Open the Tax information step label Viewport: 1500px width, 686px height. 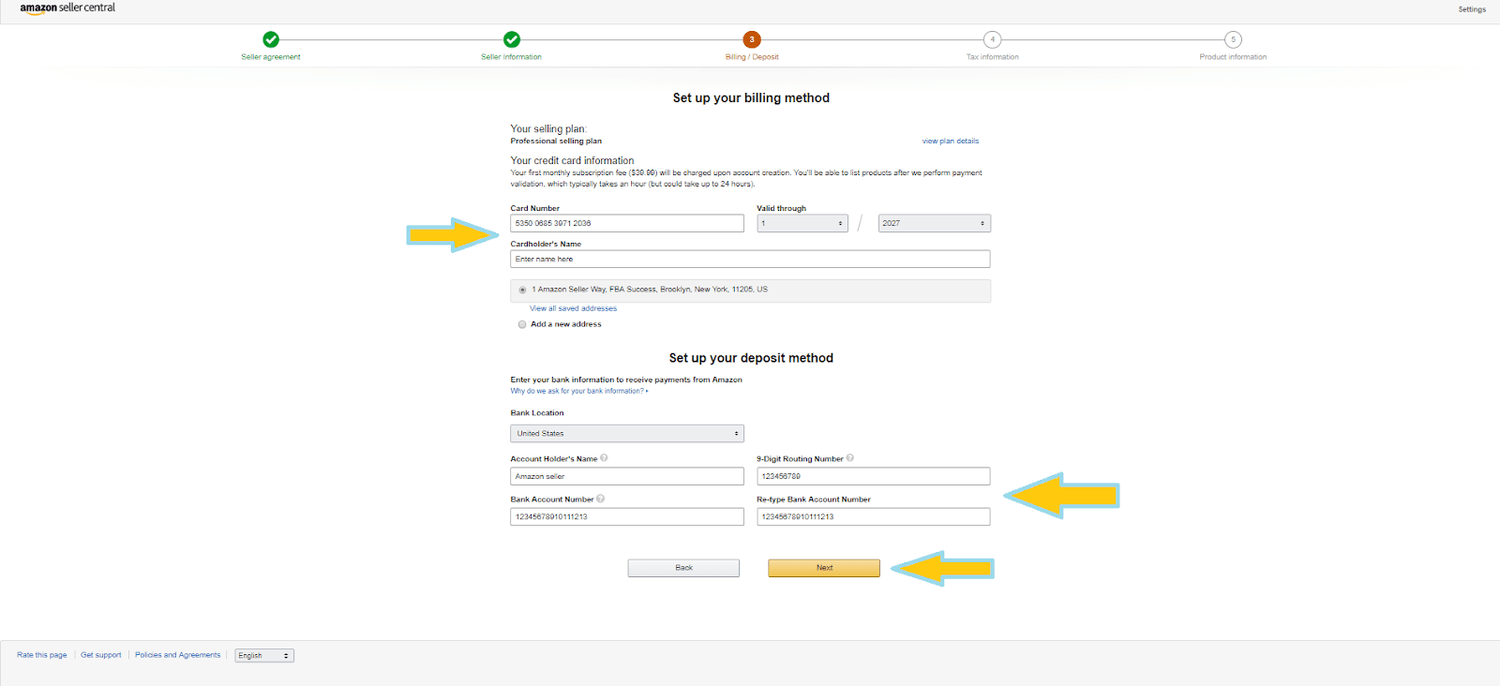pyautogui.click(x=992, y=57)
